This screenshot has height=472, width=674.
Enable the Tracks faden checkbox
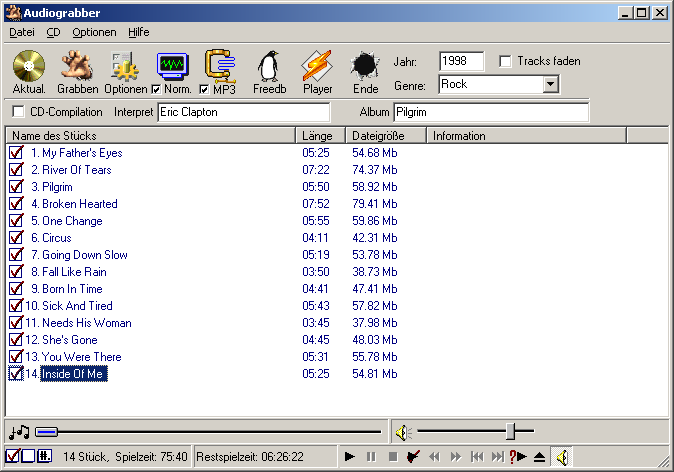[x=505, y=61]
